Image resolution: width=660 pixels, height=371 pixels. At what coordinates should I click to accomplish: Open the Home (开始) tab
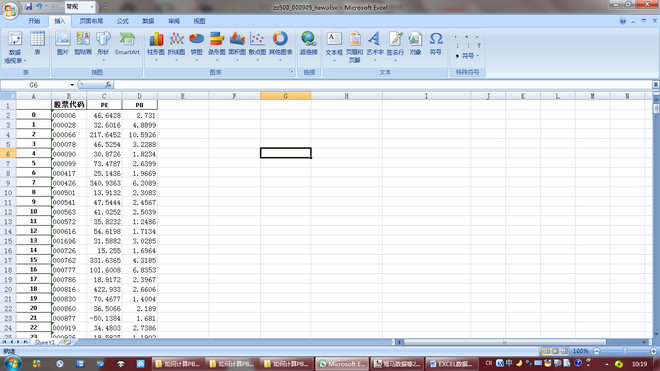(34, 21)
